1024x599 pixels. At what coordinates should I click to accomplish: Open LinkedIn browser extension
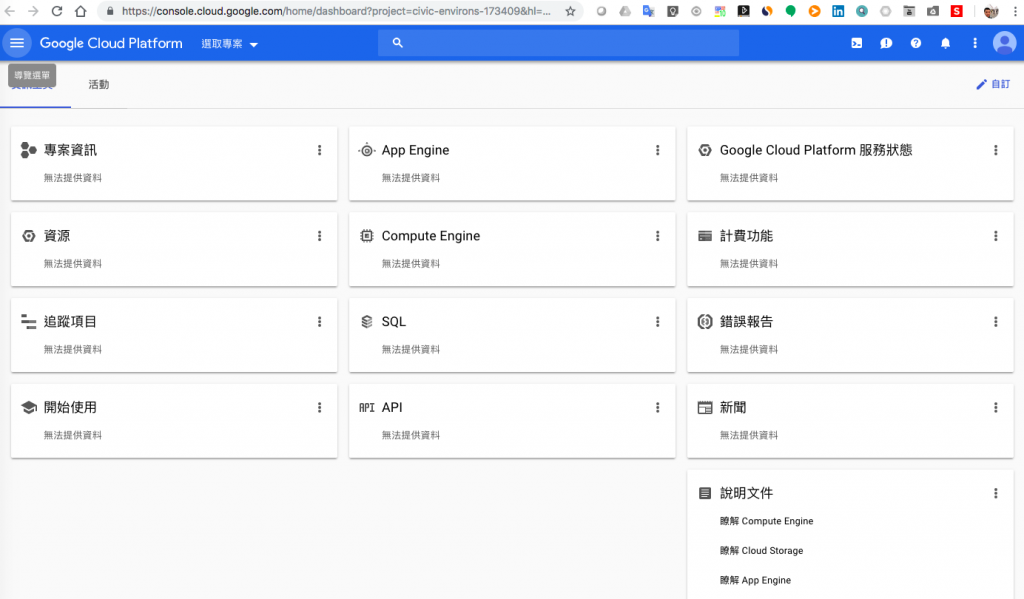point(838,11)
